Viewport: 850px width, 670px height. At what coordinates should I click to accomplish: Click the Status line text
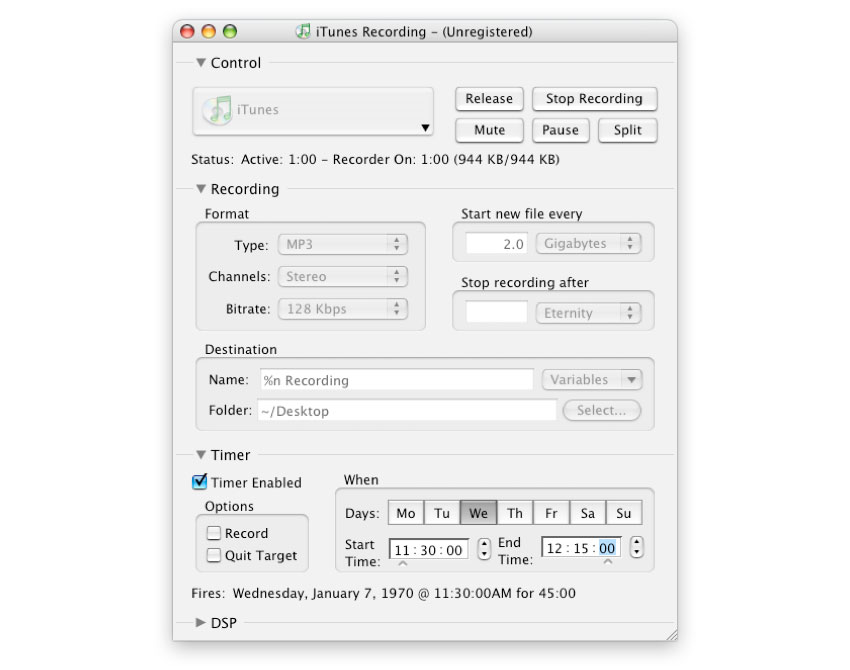click(375, 159)
